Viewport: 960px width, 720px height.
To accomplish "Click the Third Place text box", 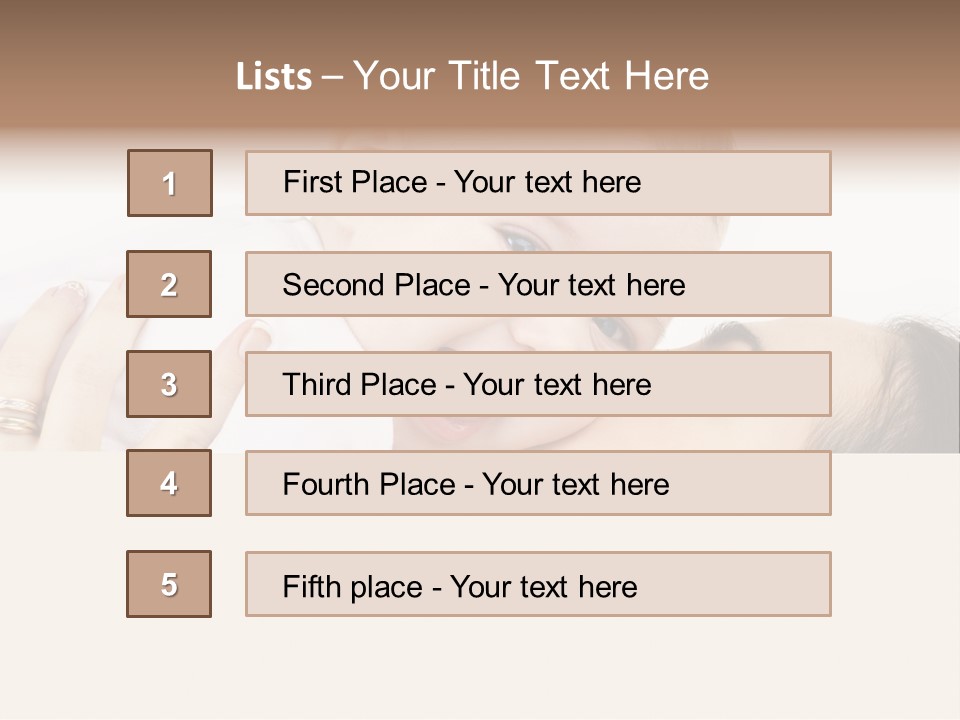I will point(538,384).
